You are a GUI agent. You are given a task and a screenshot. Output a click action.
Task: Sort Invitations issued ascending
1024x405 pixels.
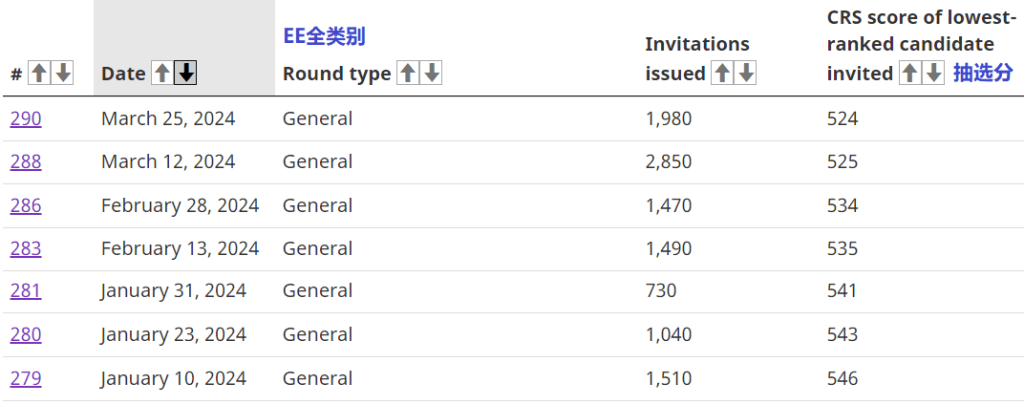[x=722, y=73]
